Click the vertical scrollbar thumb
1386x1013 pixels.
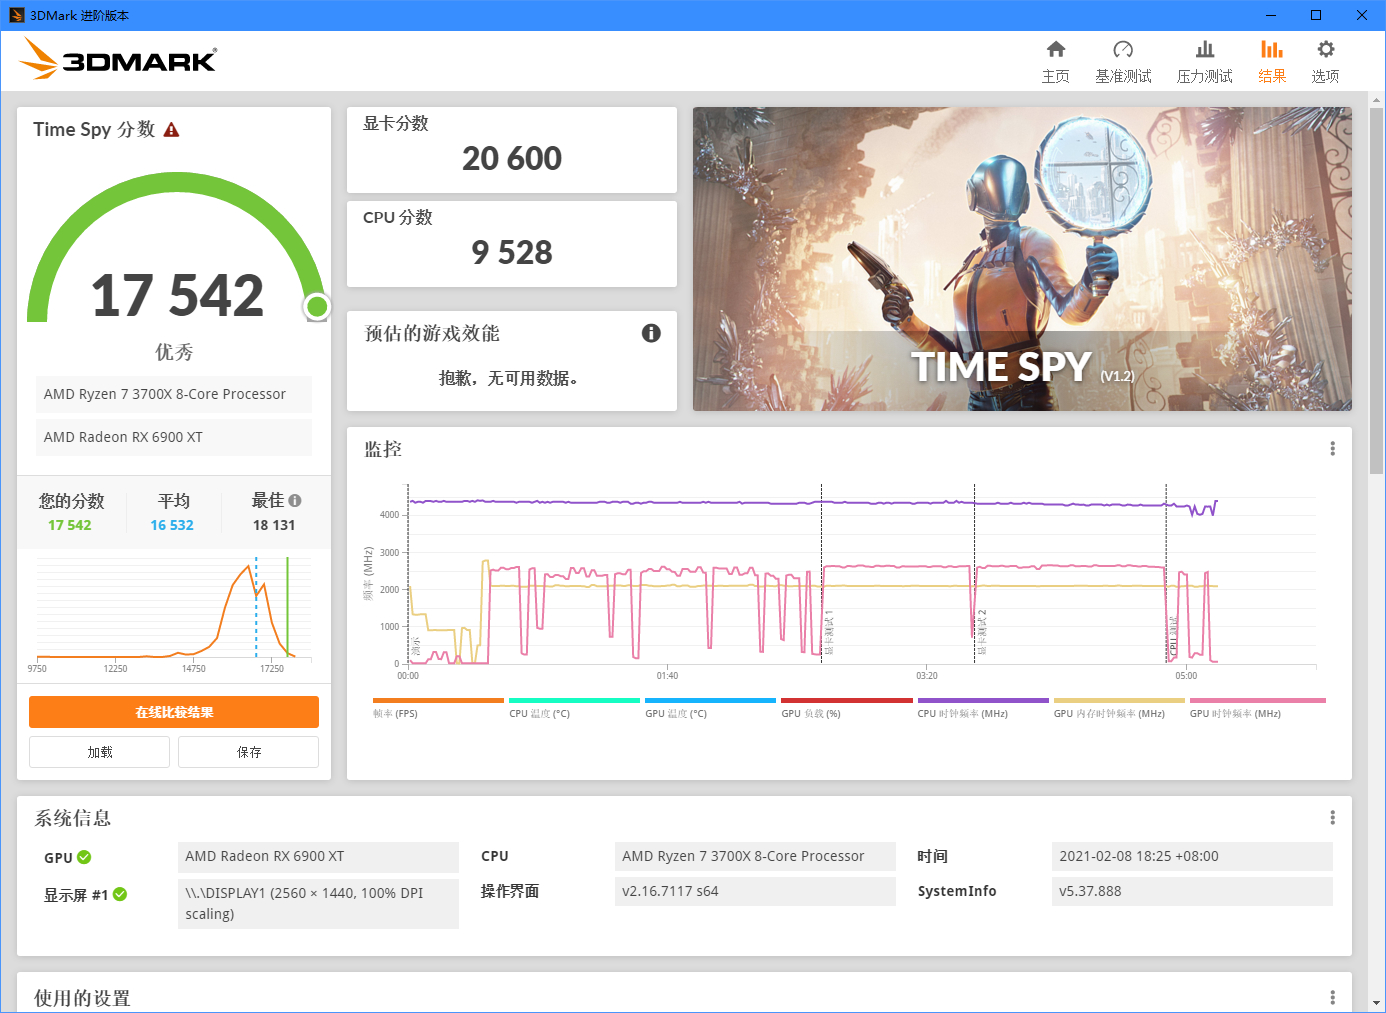tap(1377, 290)
